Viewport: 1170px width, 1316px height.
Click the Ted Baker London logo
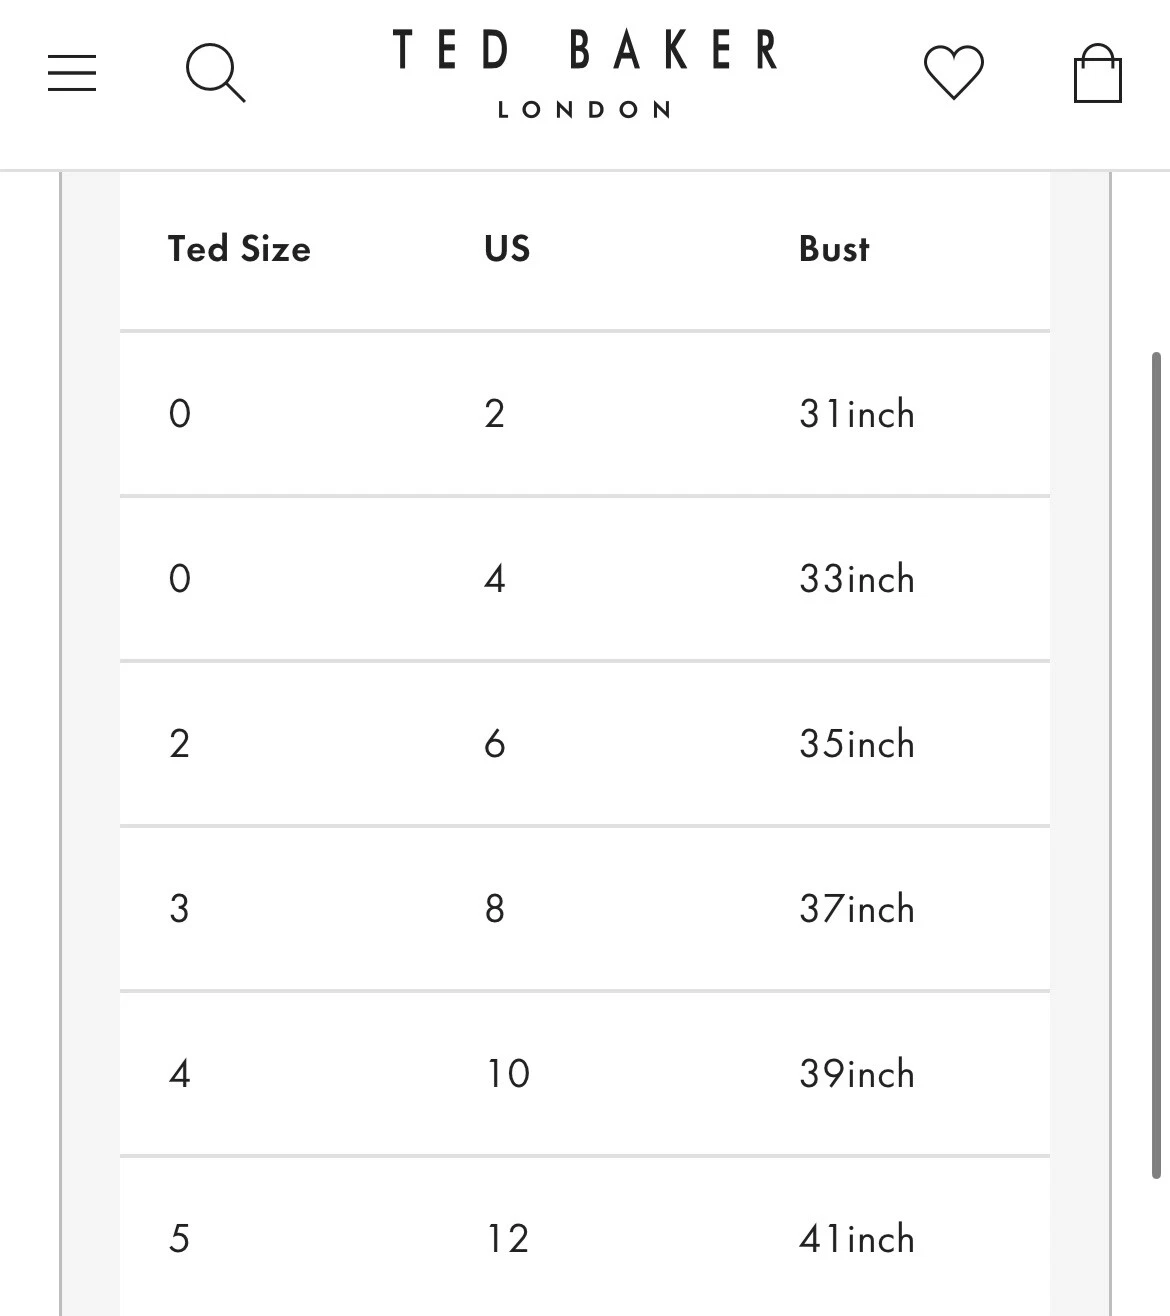[x=585, y=74]
